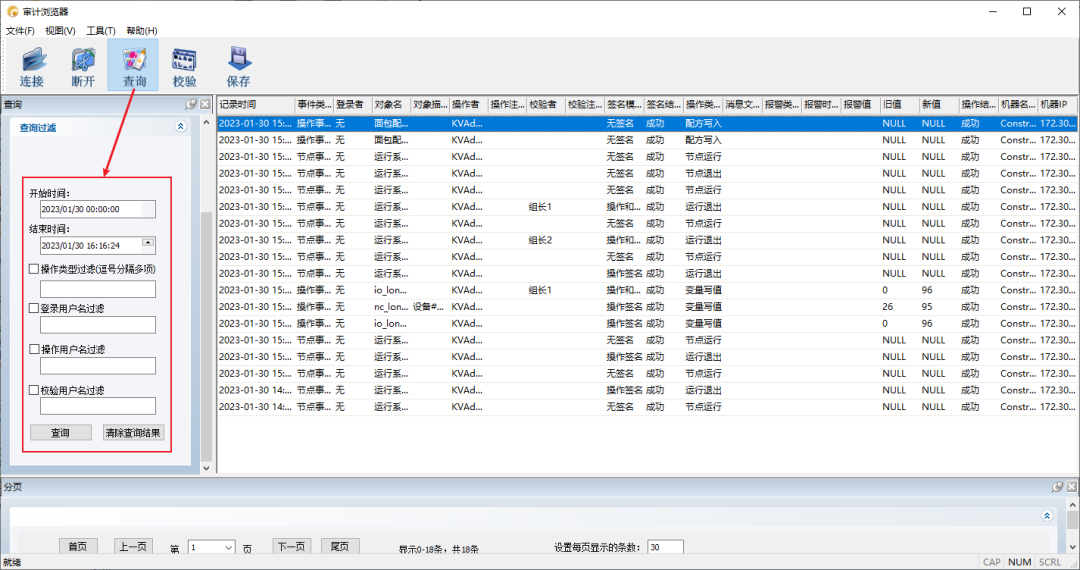The image size is (1080, 570).
Task: Sort by 操作者 column header
Action: click(x=468, y=105)
